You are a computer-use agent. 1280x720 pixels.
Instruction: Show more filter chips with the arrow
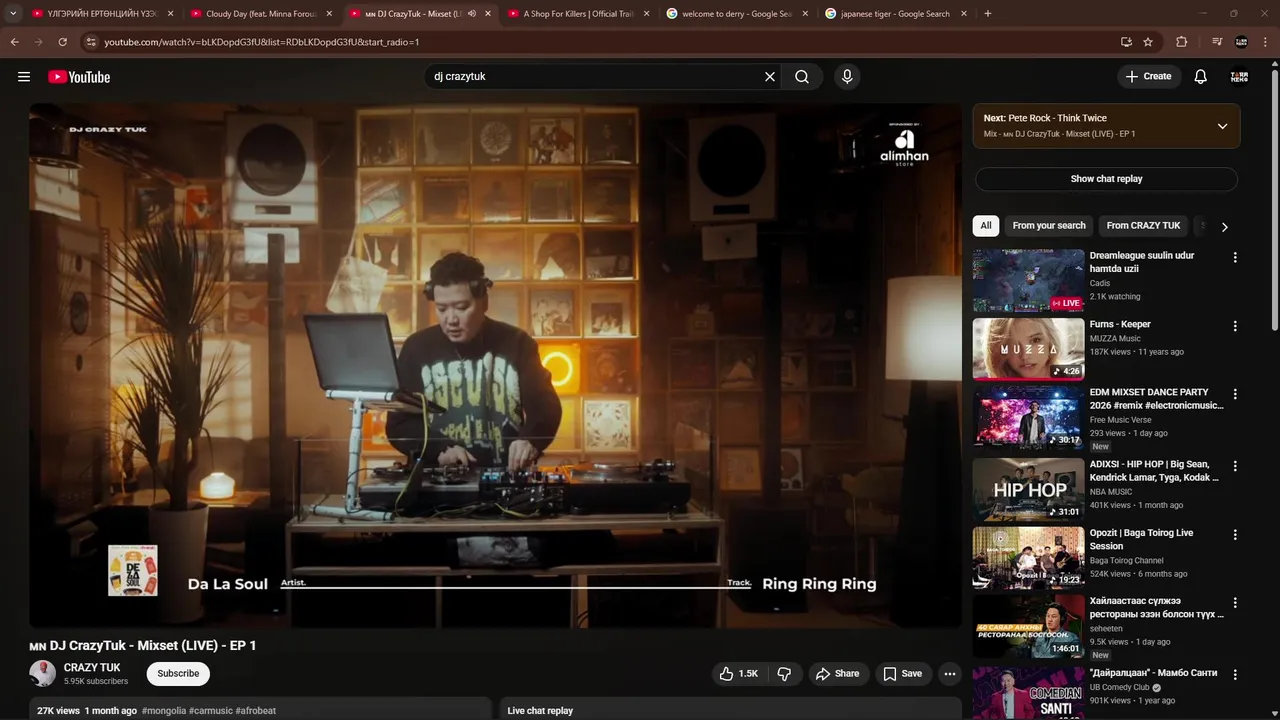click(x=1224, y=226)
